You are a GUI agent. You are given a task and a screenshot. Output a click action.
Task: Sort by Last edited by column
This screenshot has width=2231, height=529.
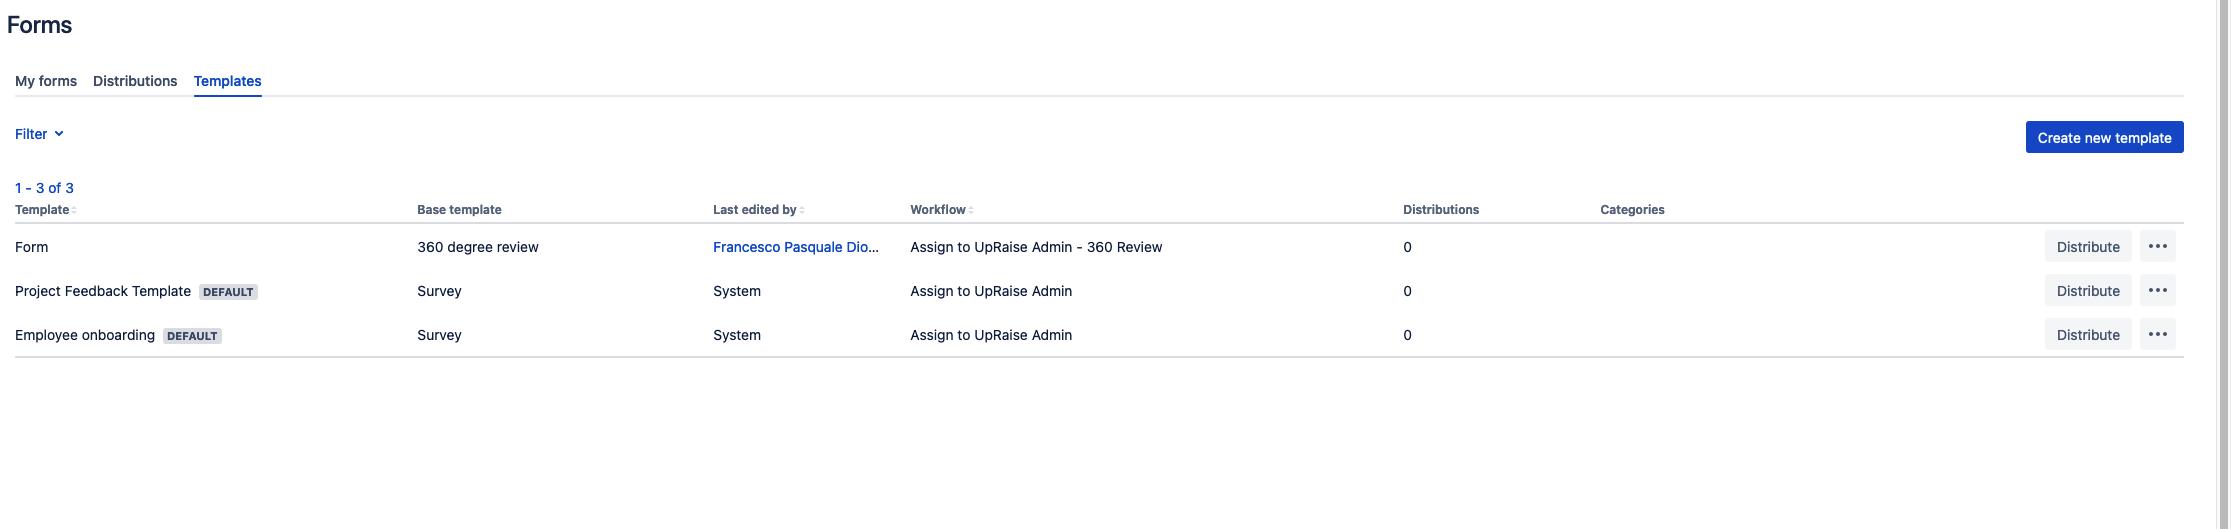click(758, 210)
